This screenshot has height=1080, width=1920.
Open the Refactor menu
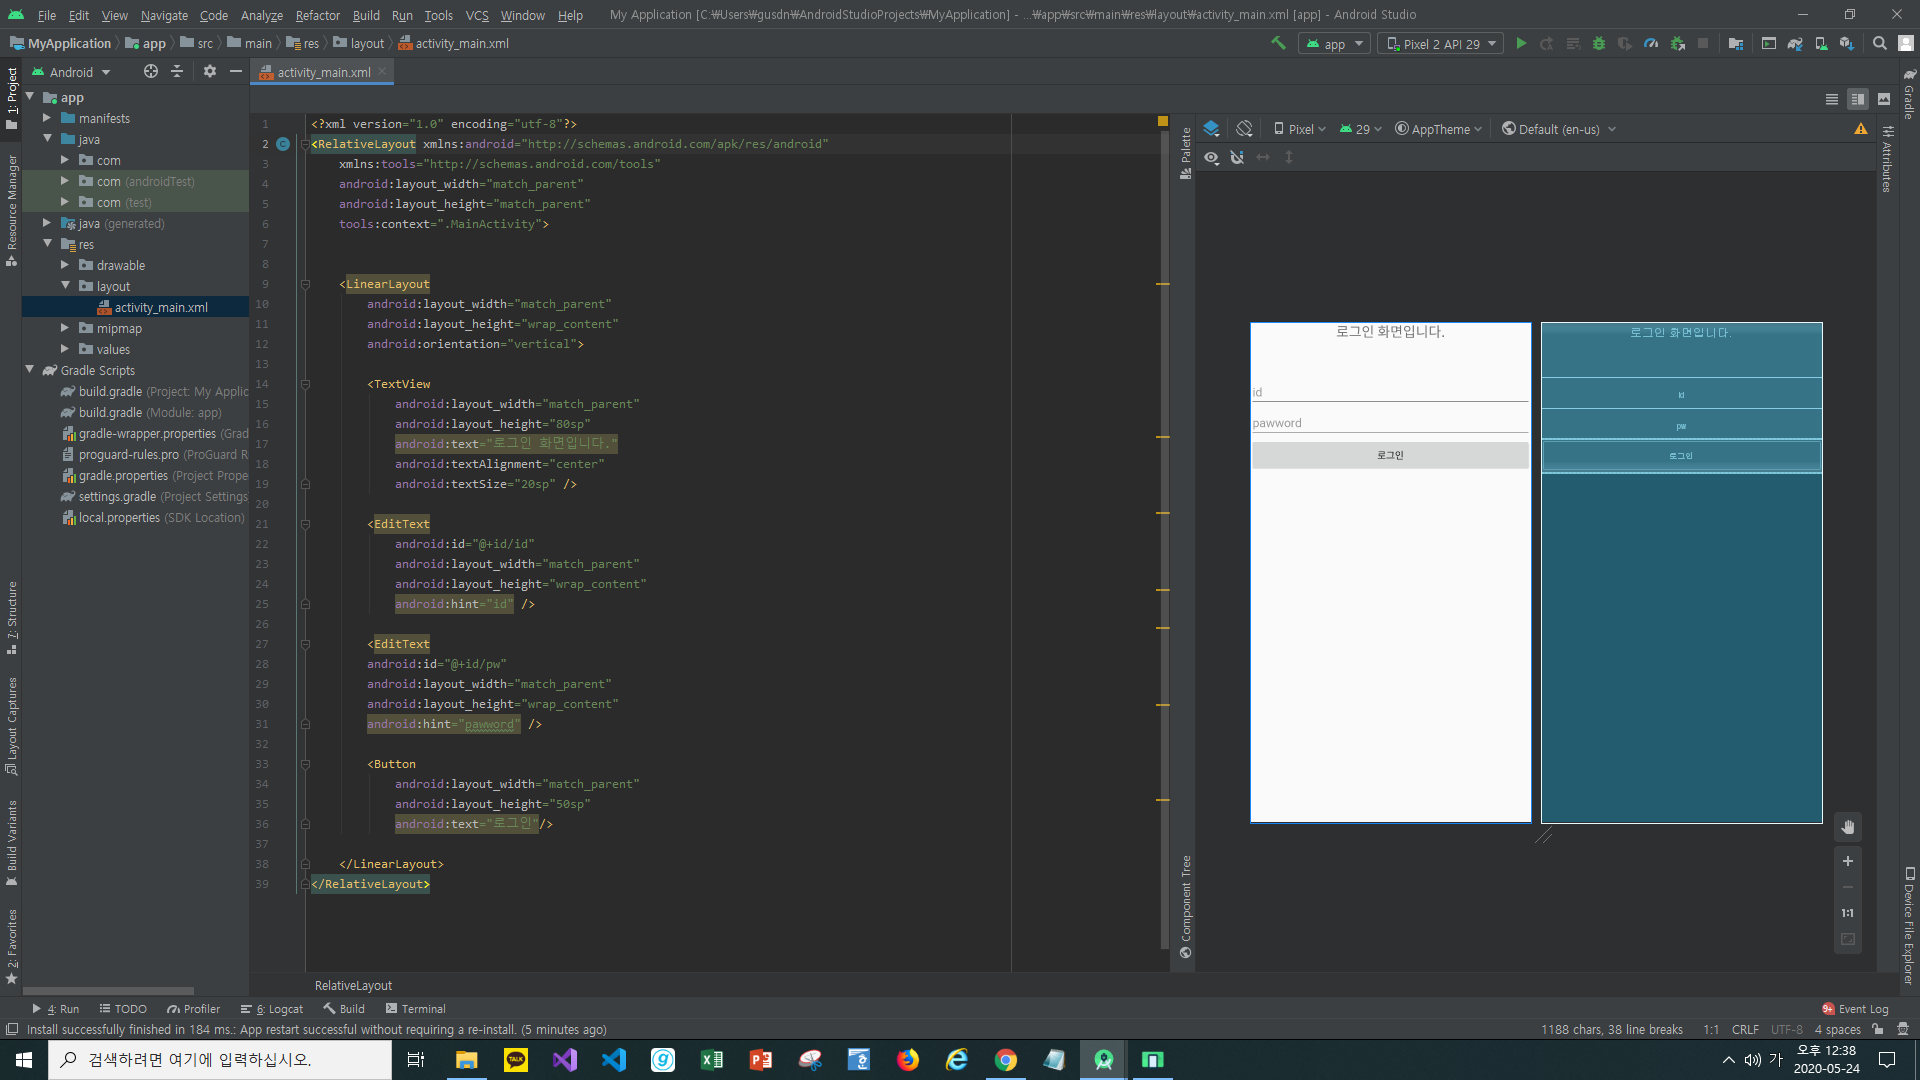point(317,15)
